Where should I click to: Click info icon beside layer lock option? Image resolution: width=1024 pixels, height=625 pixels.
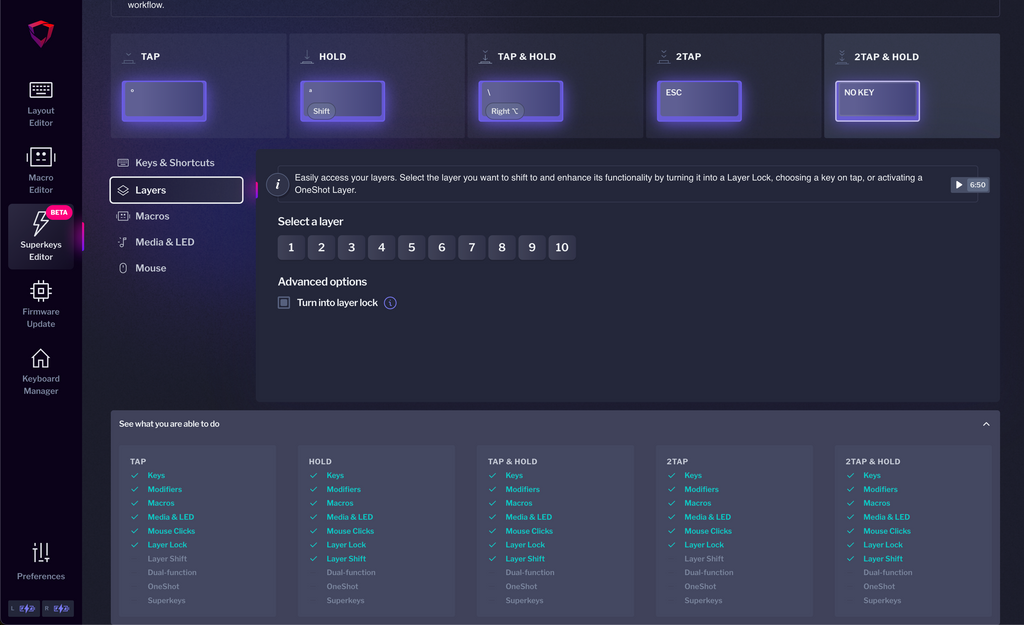click(390, 303)
